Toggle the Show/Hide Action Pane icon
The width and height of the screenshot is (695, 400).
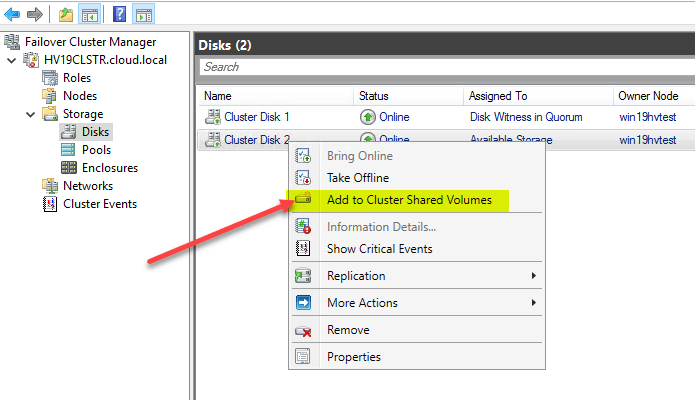[144, 15]
